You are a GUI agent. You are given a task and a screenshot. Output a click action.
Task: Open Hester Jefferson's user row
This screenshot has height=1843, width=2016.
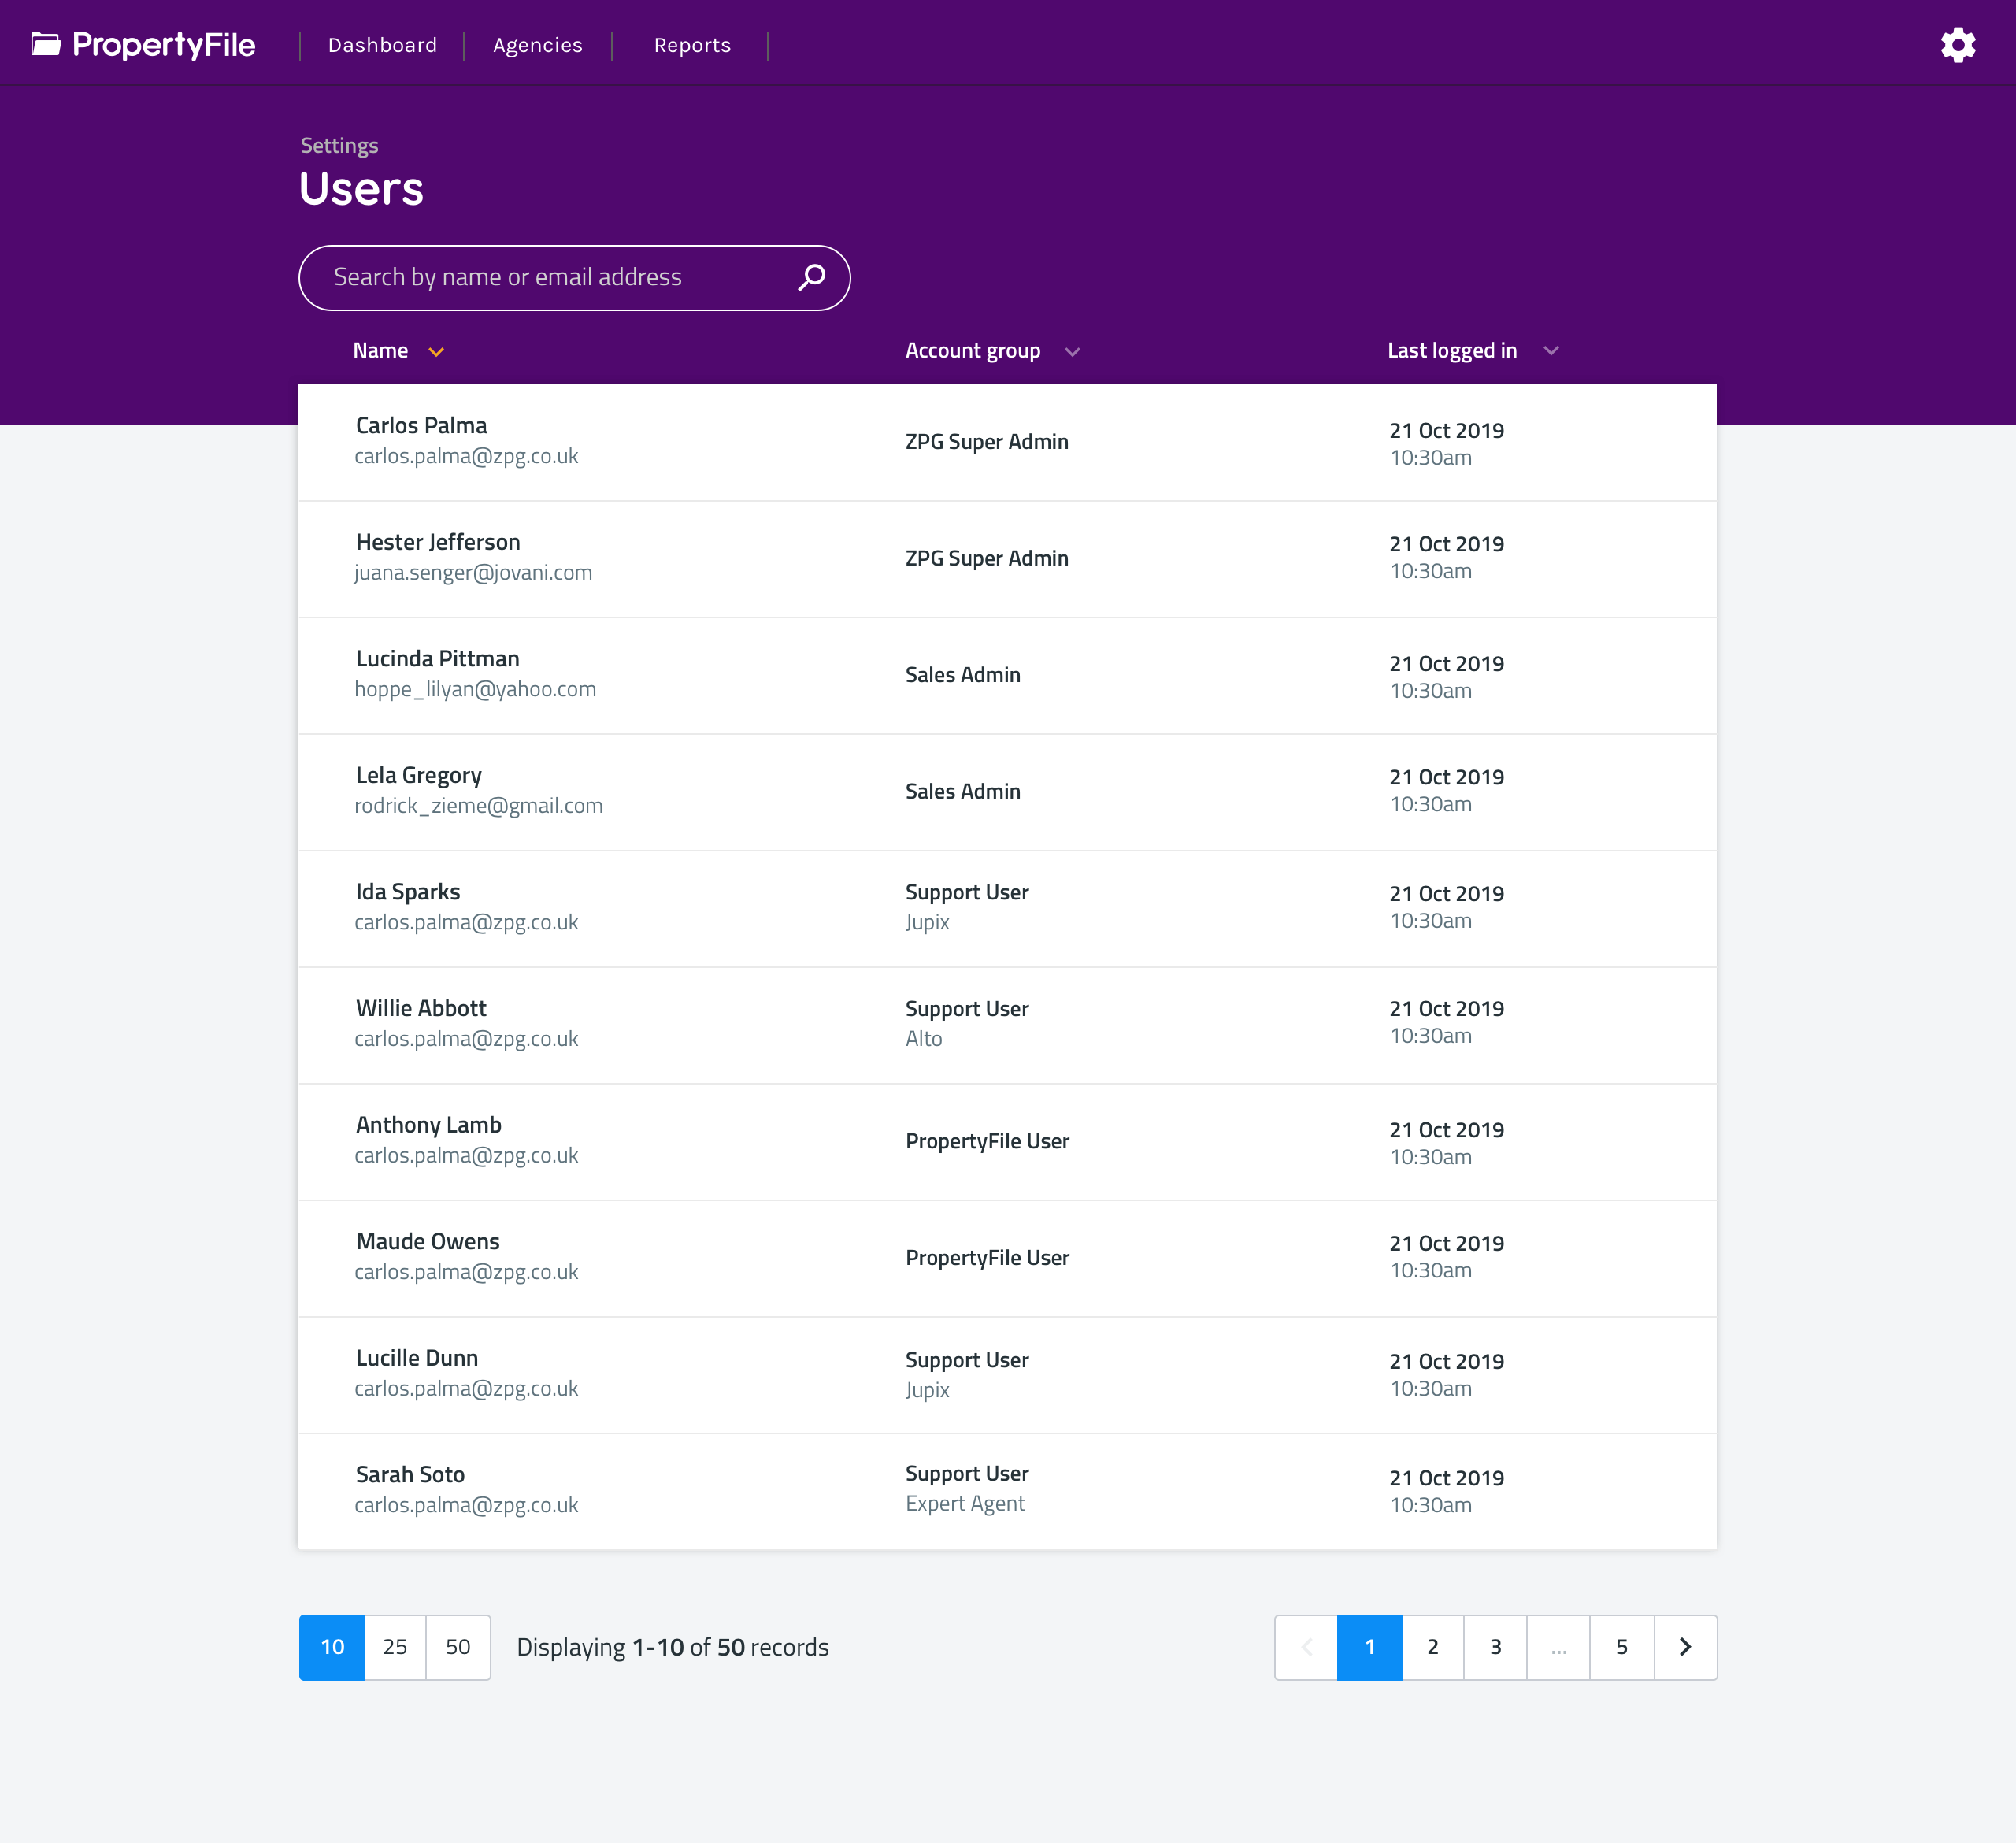point(438,542)
